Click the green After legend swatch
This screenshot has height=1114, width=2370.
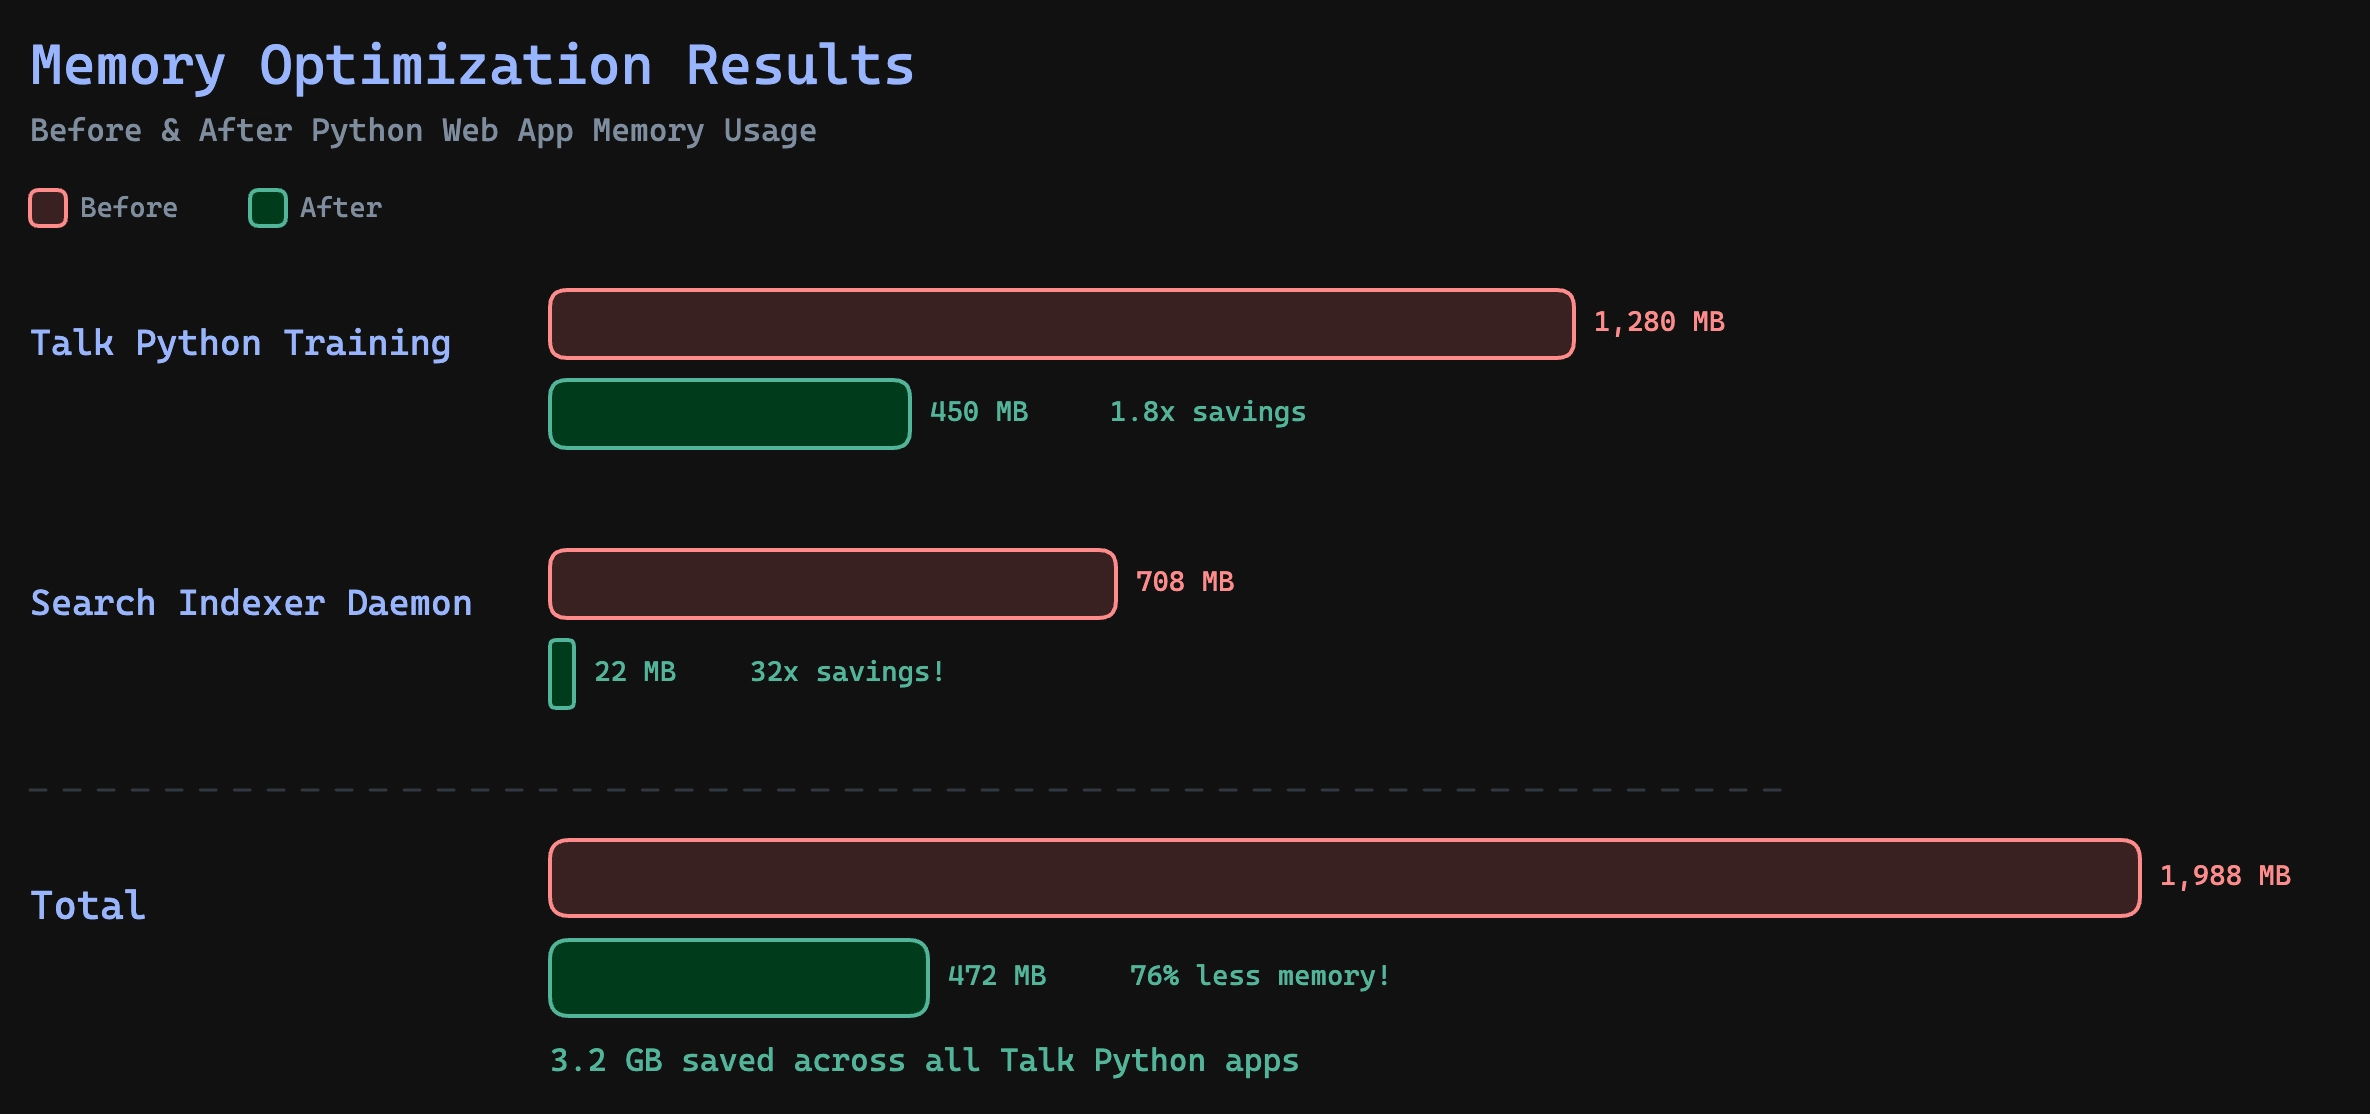click(267, 208)
